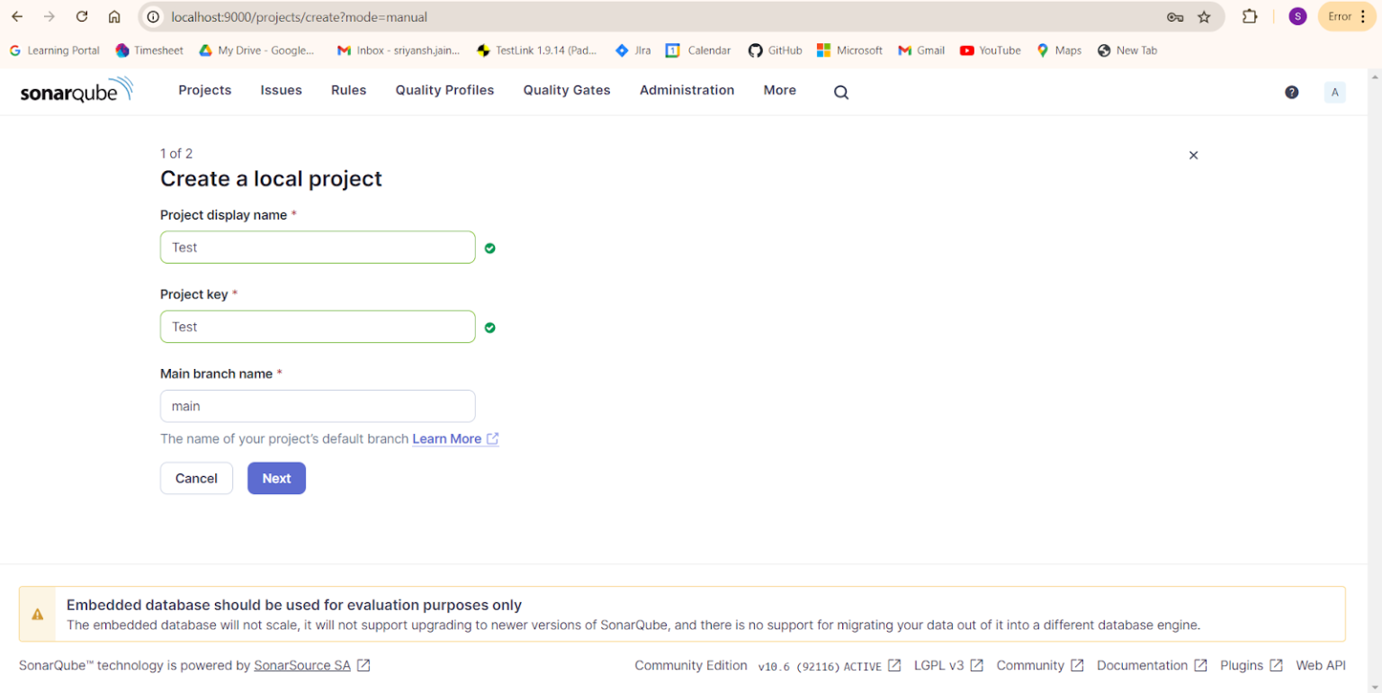Screen dimensions: 1382x693
Task: Open Chrome browser extensions menu
Action: pos(1249,16)
